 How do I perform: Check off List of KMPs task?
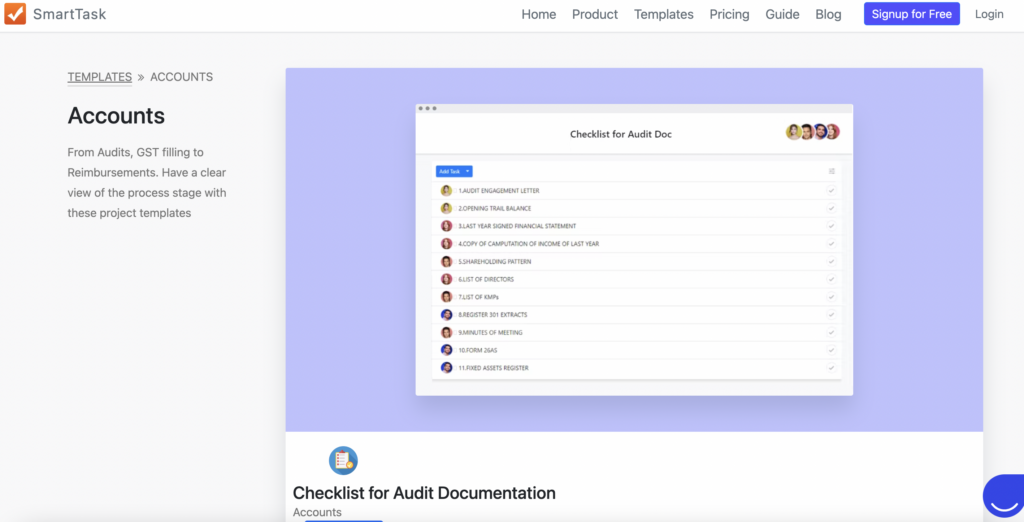831,297
